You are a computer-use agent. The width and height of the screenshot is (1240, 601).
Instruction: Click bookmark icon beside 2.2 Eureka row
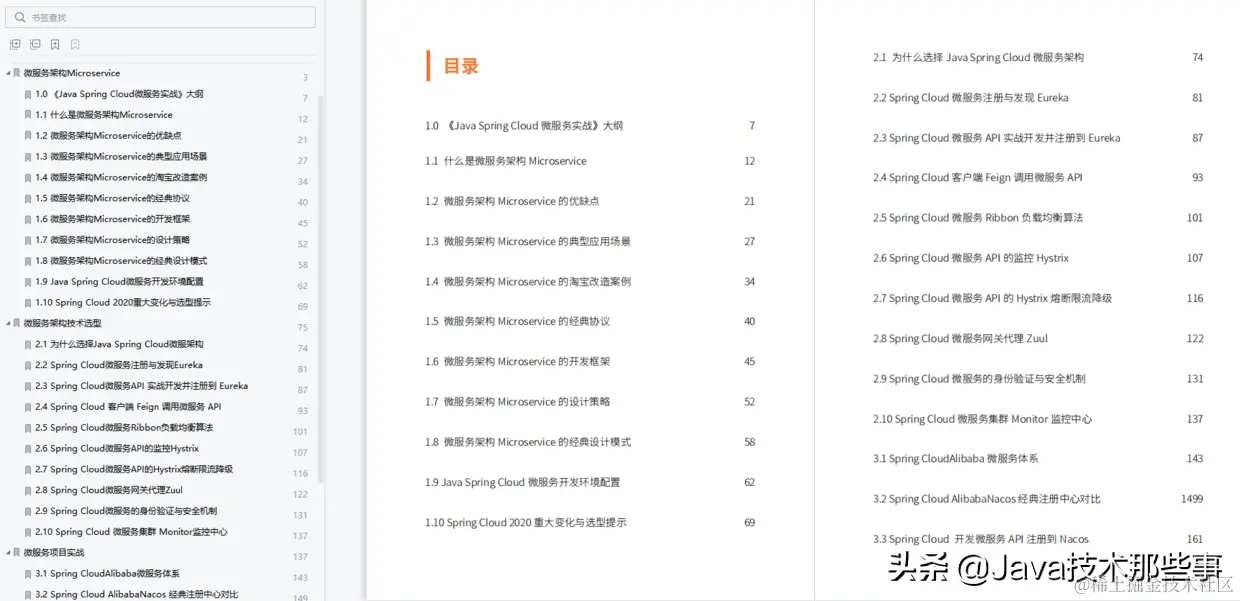tap(28, 365)
